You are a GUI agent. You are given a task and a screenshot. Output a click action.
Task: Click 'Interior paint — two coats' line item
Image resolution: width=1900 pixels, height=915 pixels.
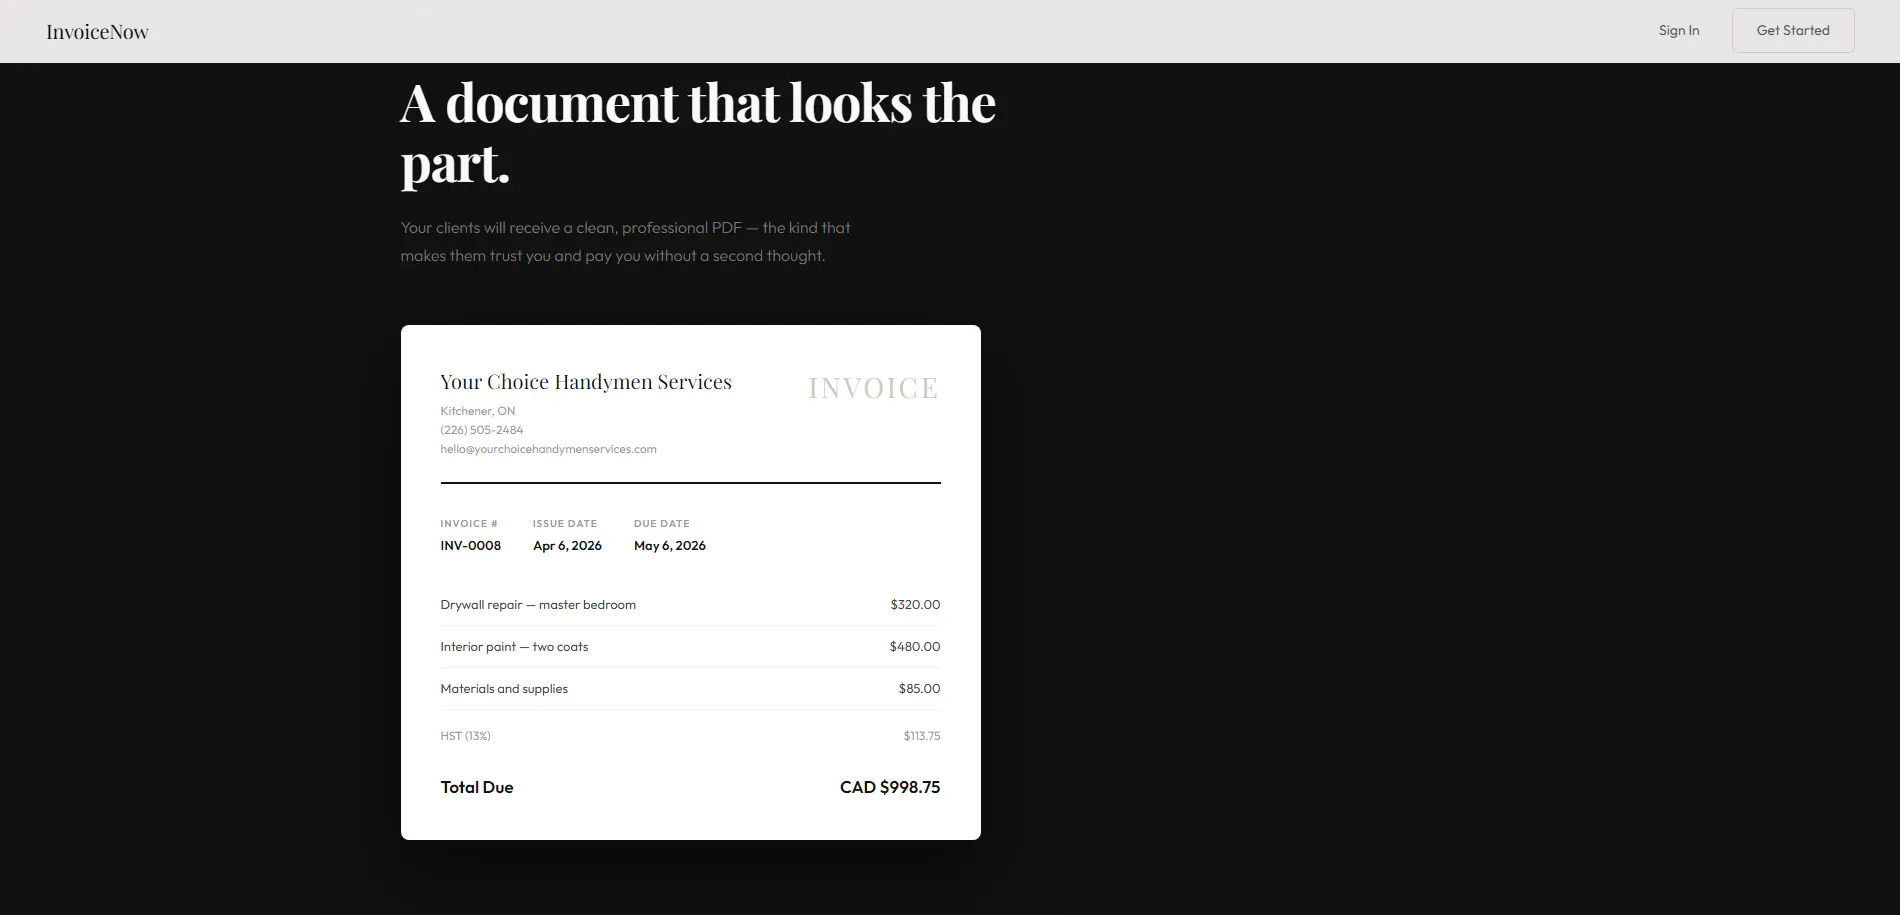coord(514,647)
